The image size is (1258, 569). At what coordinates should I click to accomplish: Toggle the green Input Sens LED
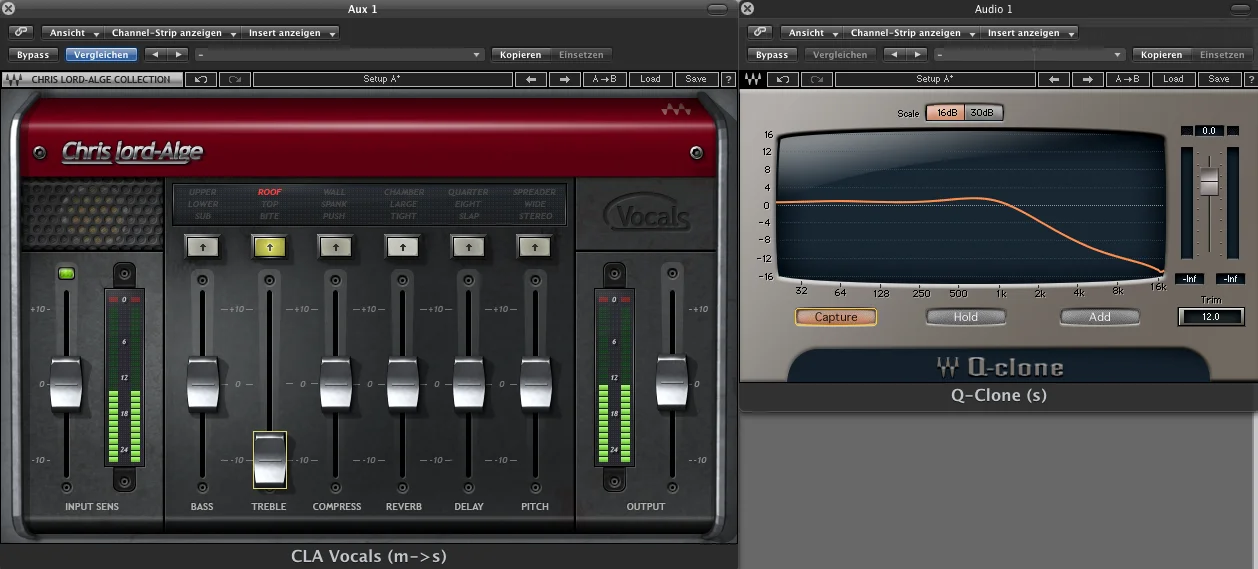click(67, 273)
